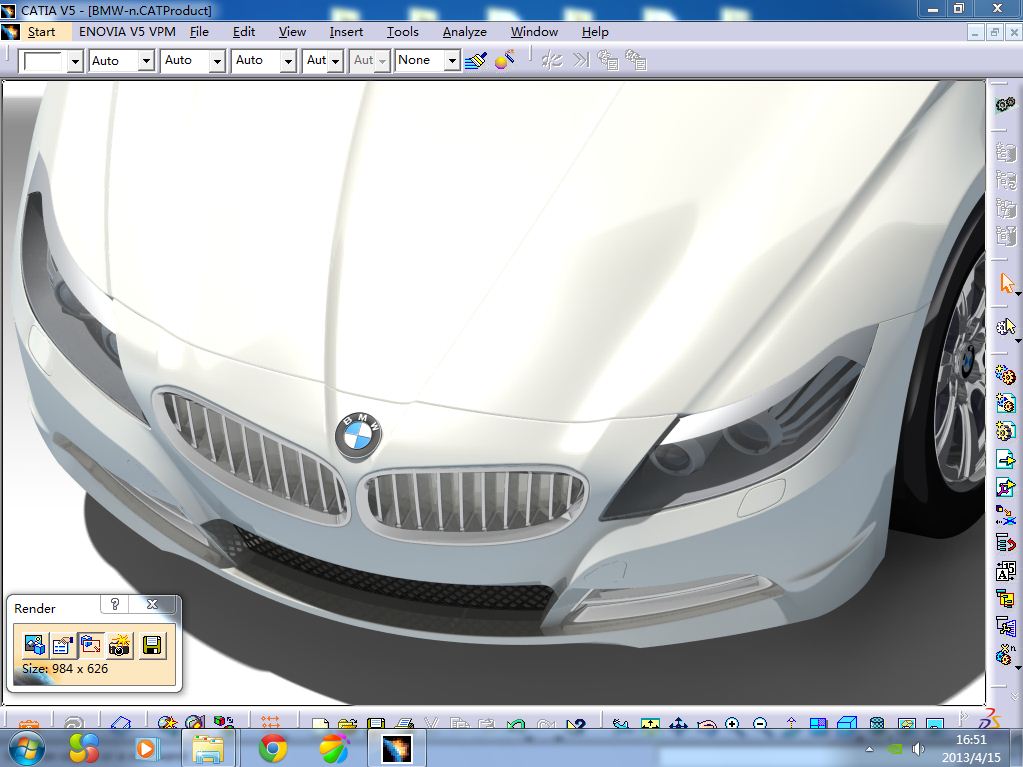Click the media player icon on taskbar
This screenshot has height=767, width=1023.
145,748
